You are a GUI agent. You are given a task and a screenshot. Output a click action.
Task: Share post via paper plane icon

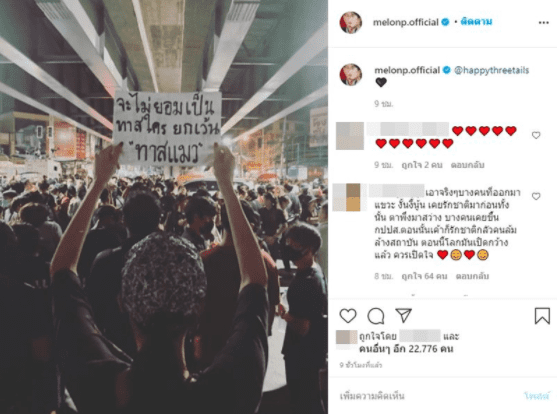pyautogui.click(x=404, y=315)
